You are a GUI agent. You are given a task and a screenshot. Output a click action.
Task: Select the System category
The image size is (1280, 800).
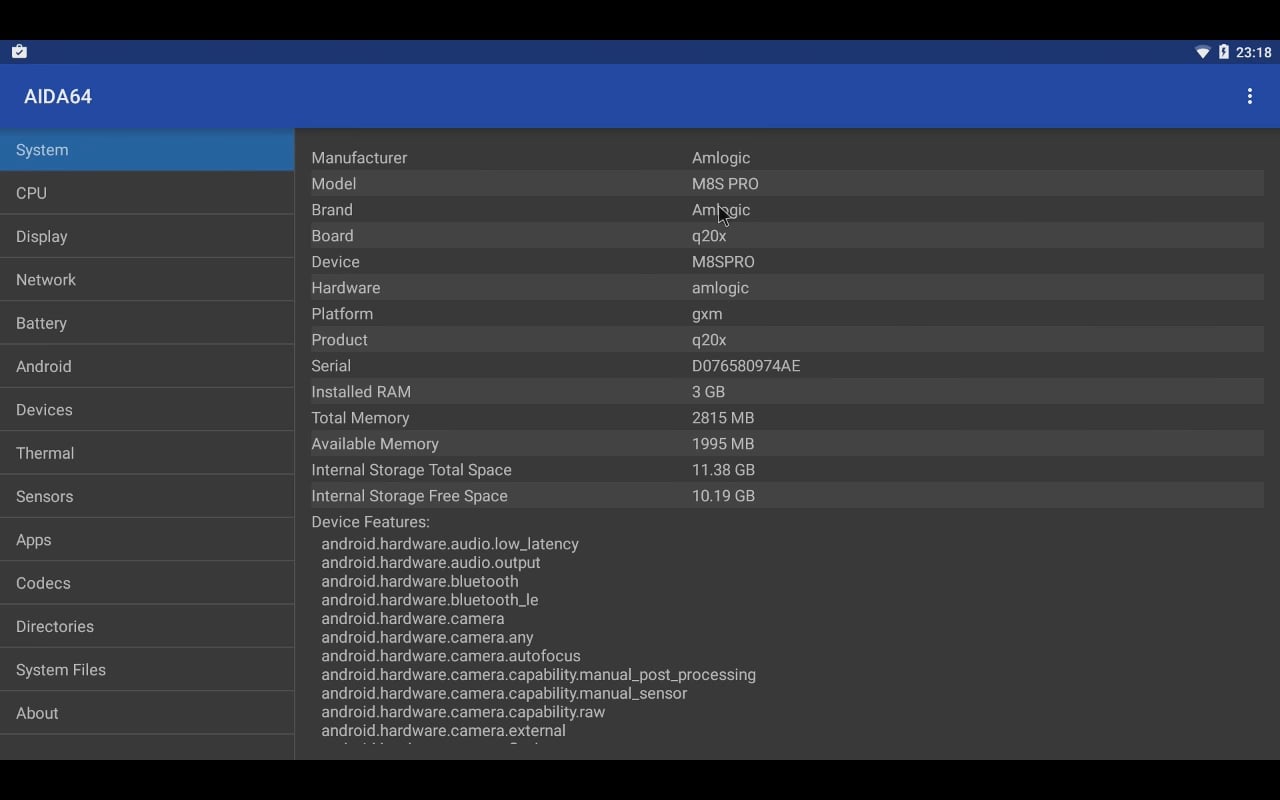click(147, 150)
